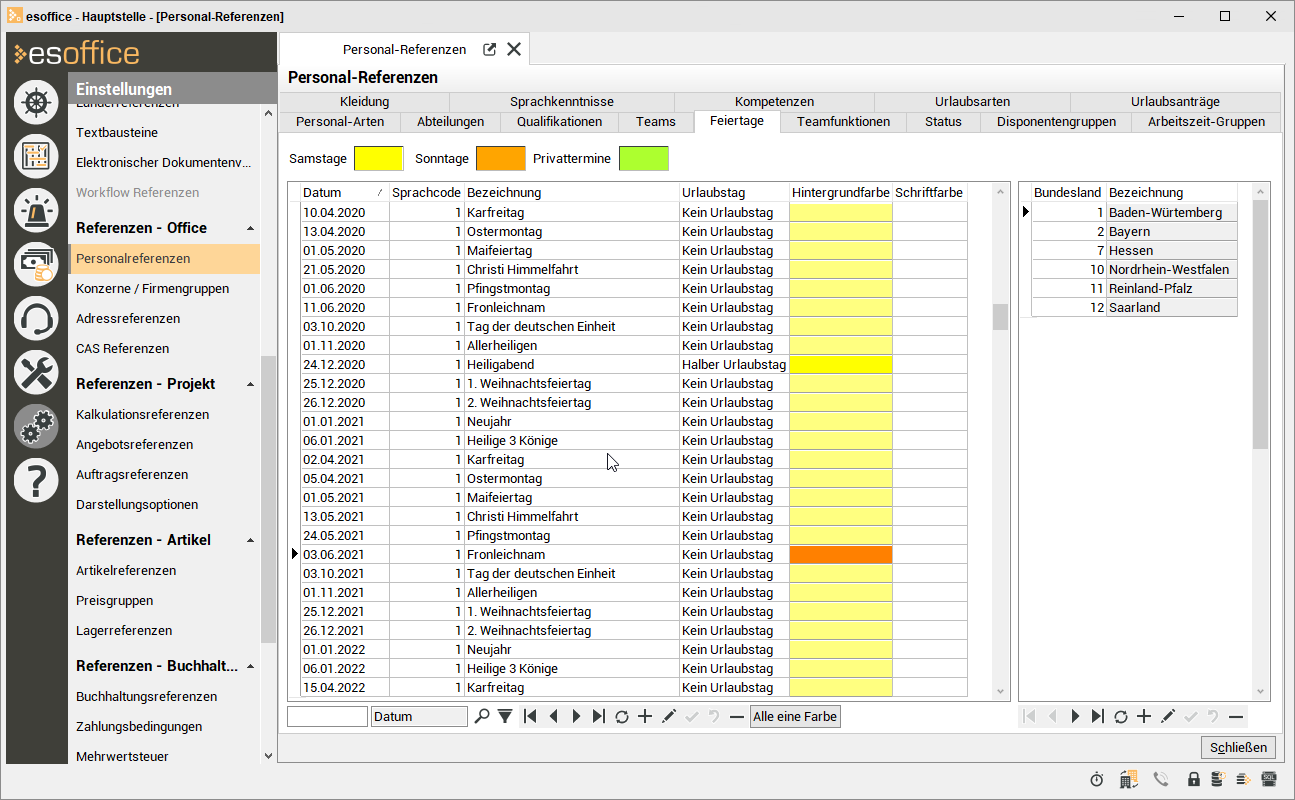This screenshot has height=800, width=1295.
Task: Pick the yellow Samstage color swatch
Action: [379, 158]
